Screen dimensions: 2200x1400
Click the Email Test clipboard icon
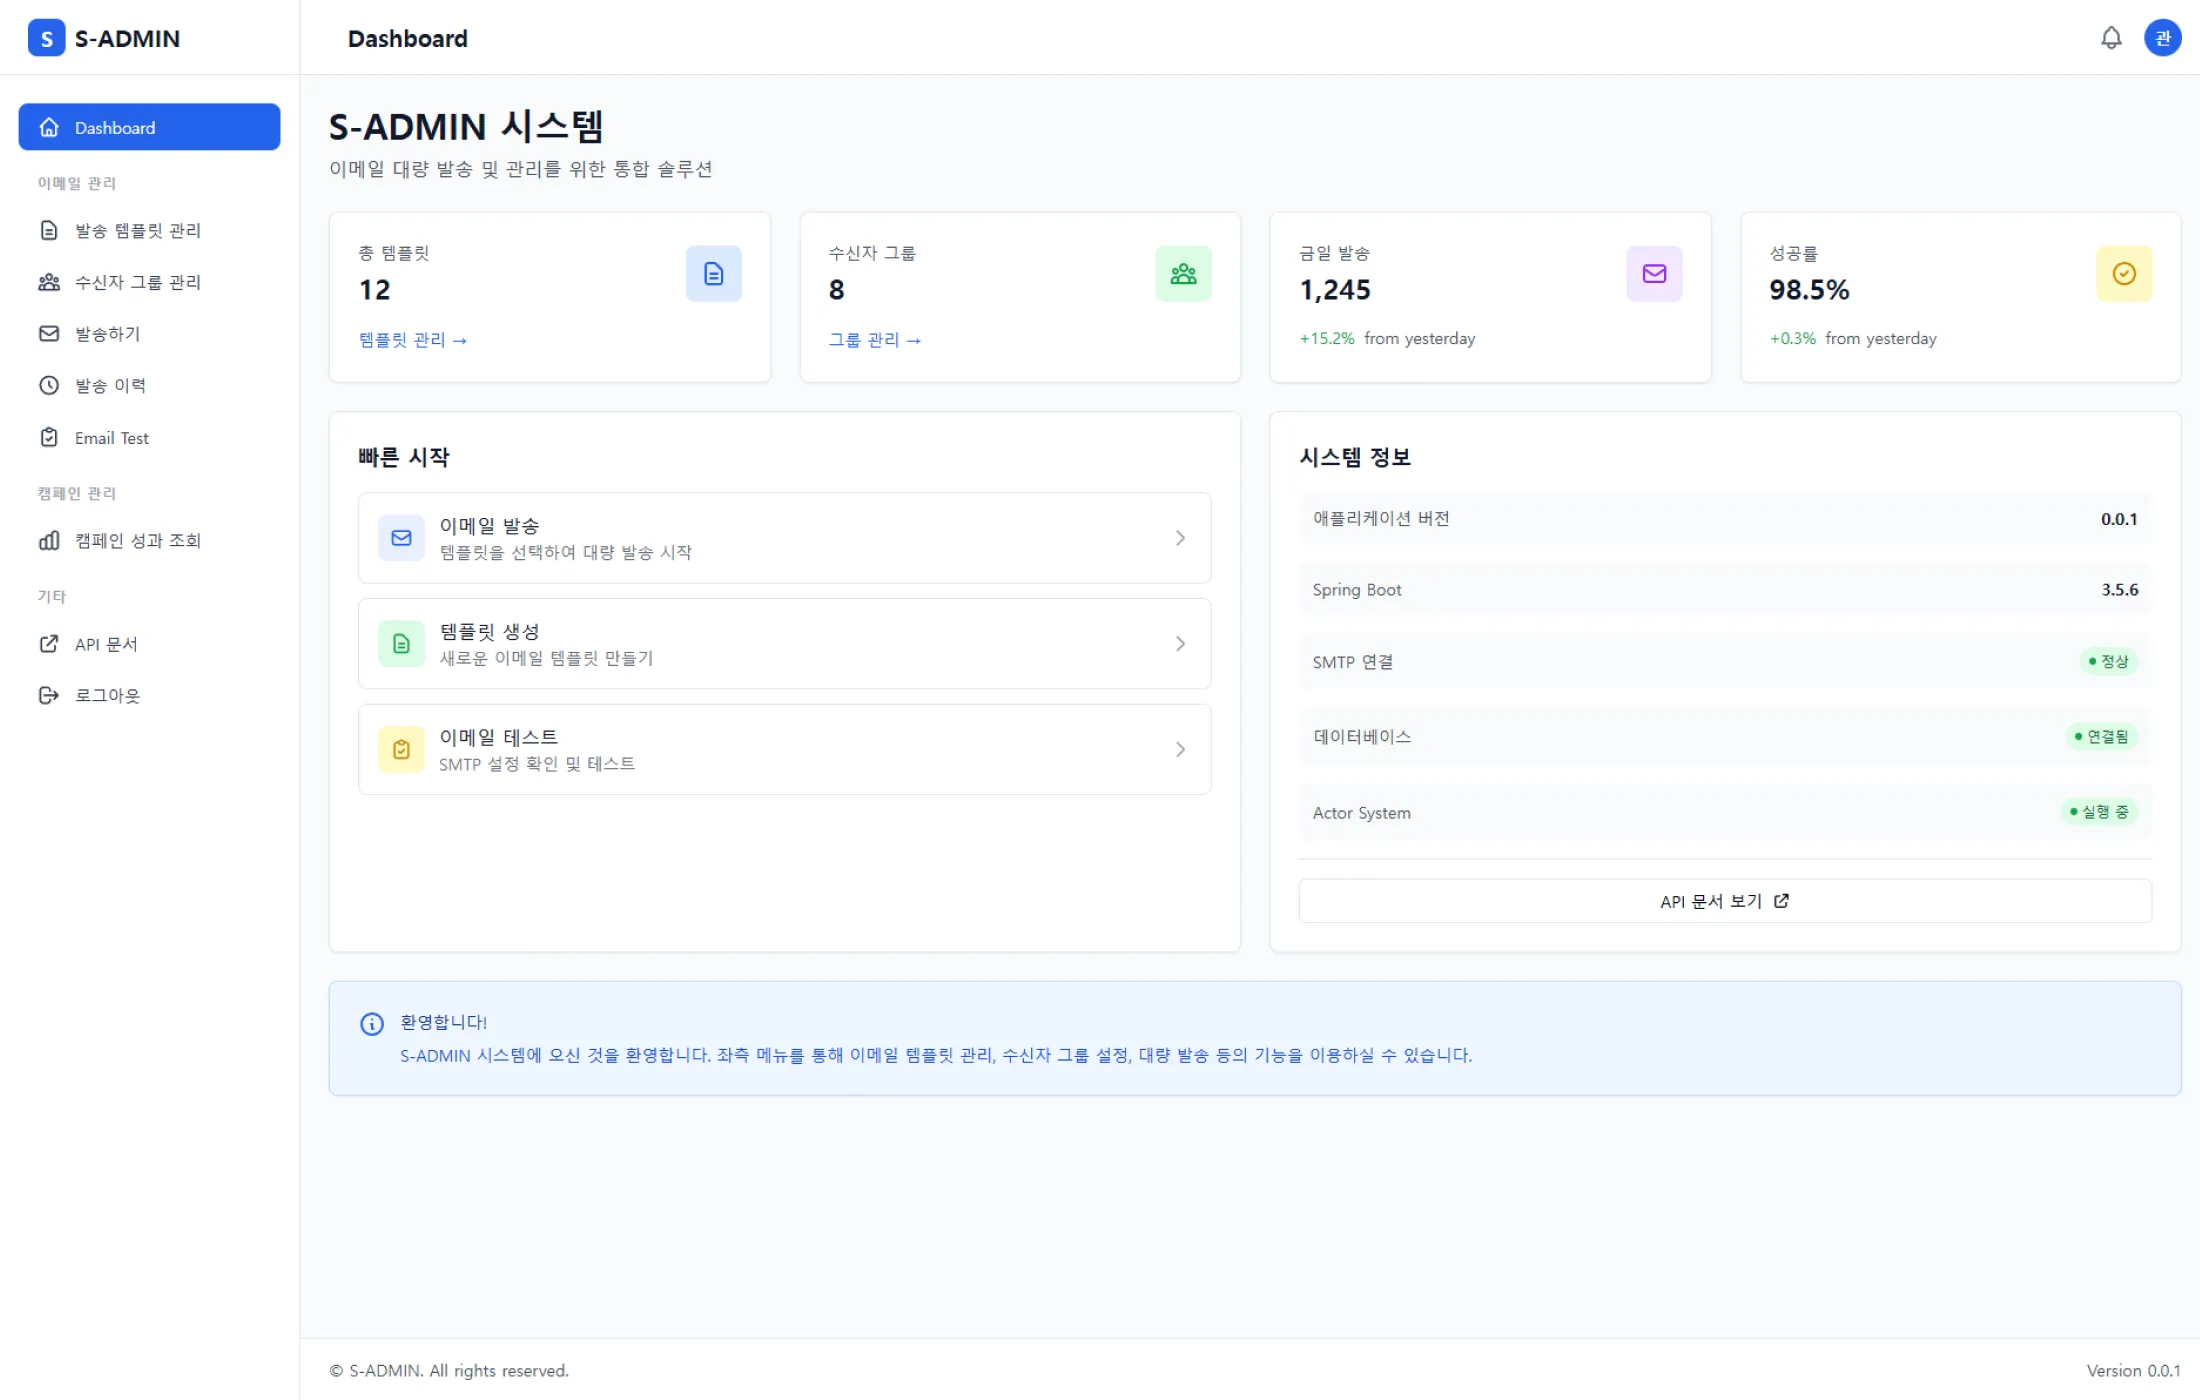50,437
